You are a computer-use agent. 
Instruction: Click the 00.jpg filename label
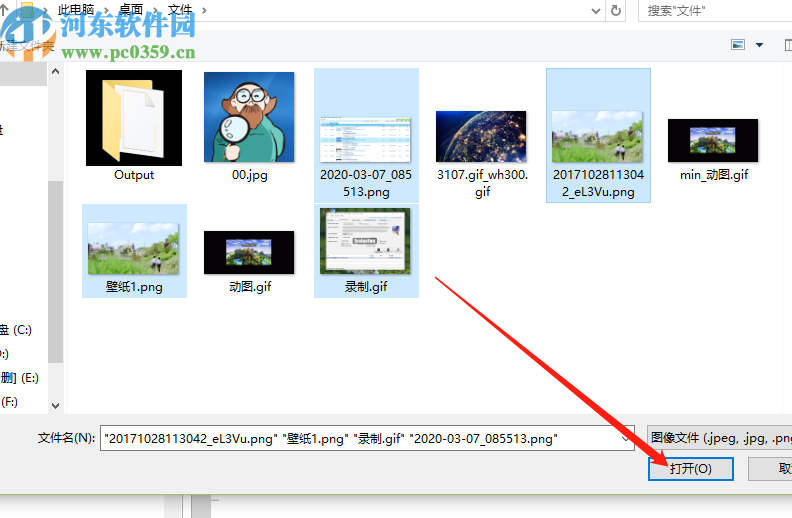tap(250, 175)
